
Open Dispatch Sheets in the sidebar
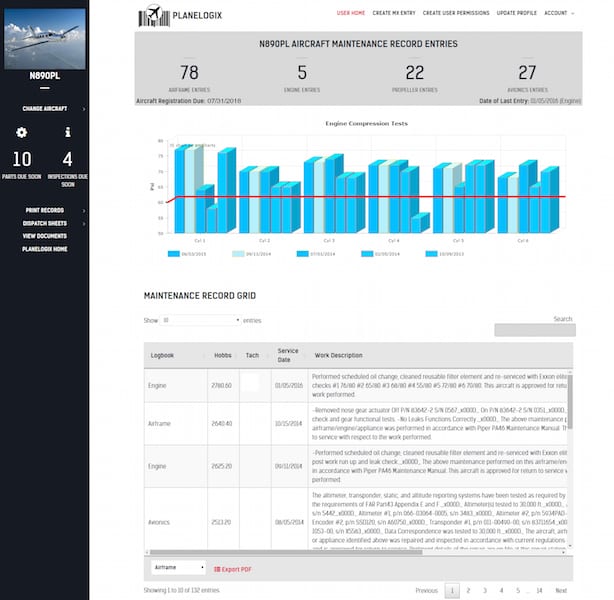(45, 223)
